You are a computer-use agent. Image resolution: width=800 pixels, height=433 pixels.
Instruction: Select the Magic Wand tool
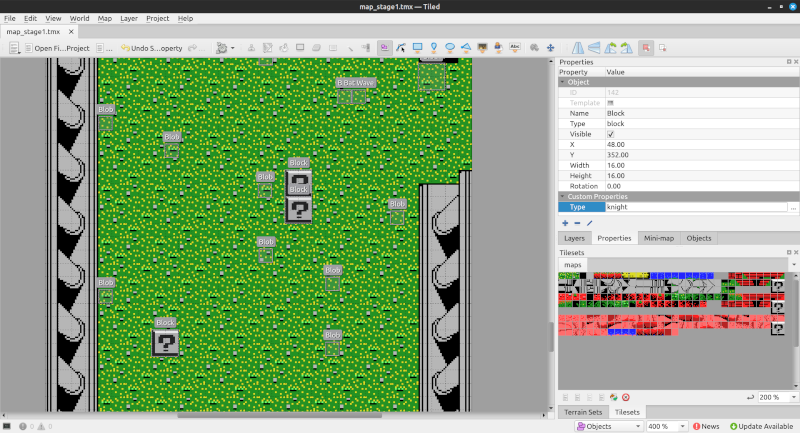pos(349,48)
